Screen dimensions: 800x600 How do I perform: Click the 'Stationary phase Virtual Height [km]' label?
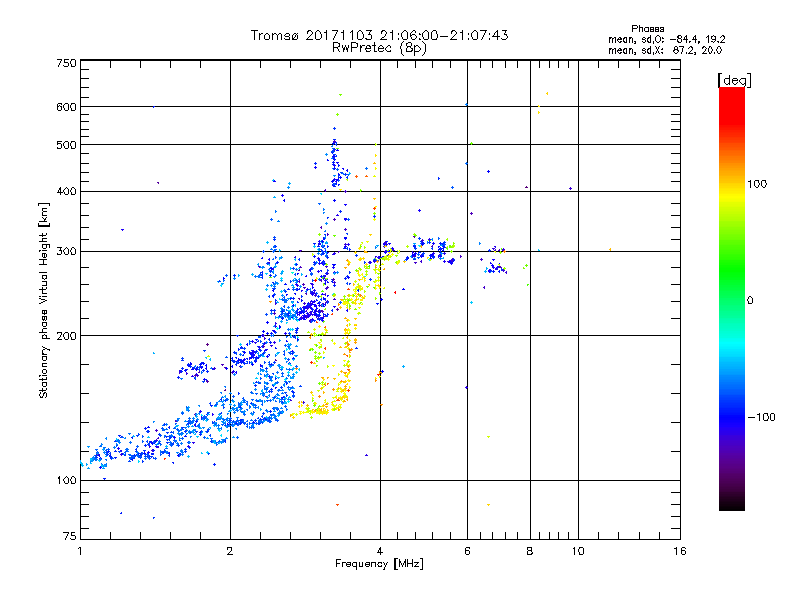pos(44,300)
